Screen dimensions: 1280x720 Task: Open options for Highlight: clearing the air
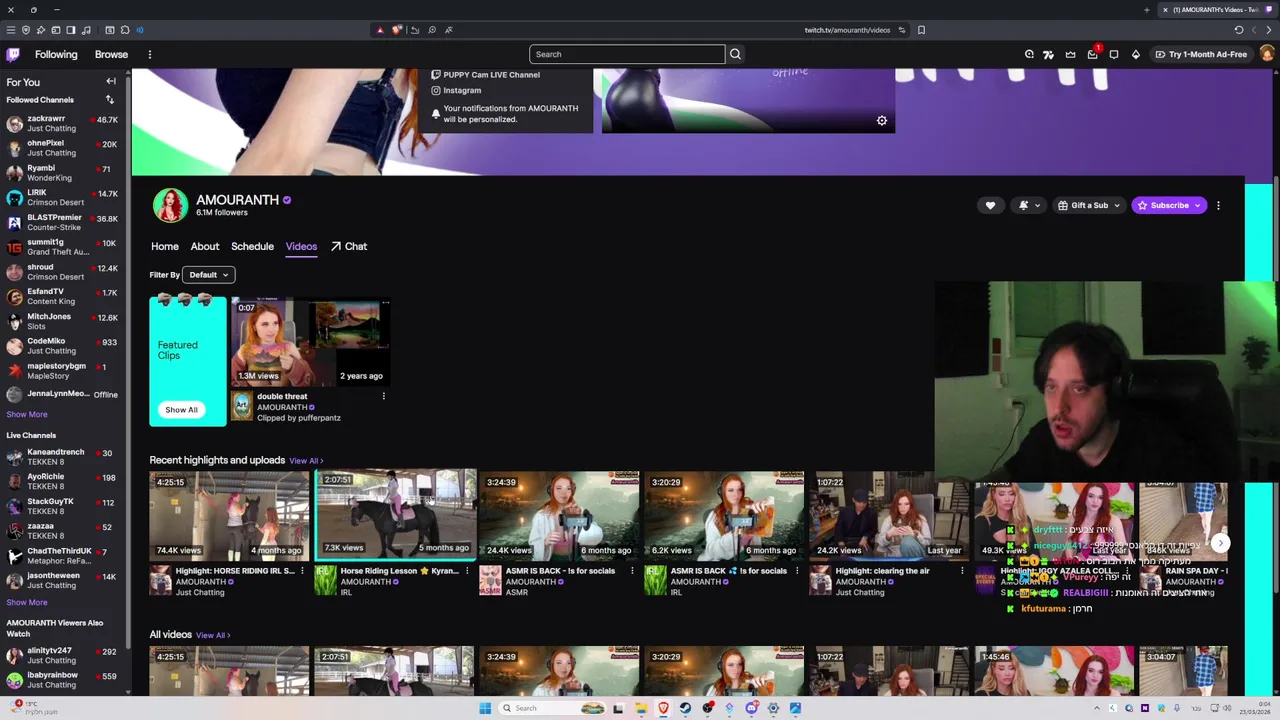[x=962, y=571]
